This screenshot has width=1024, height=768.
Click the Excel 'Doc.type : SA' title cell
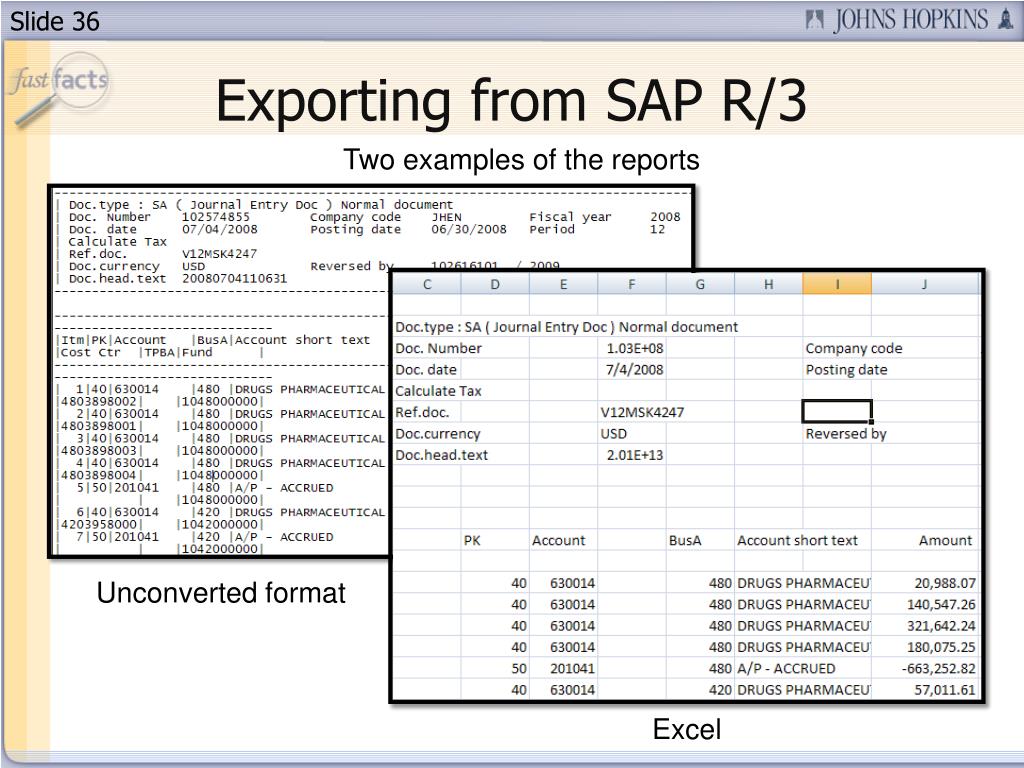(x=567, y=327)
